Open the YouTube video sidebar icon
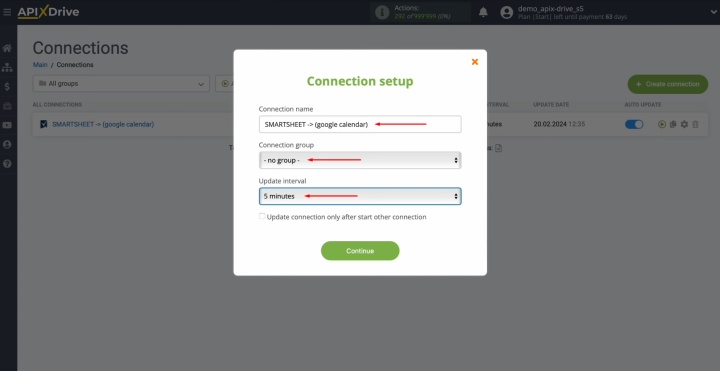The width and height of the screenshot is (720, 371). pyautogui.click(x=7, y=125)
